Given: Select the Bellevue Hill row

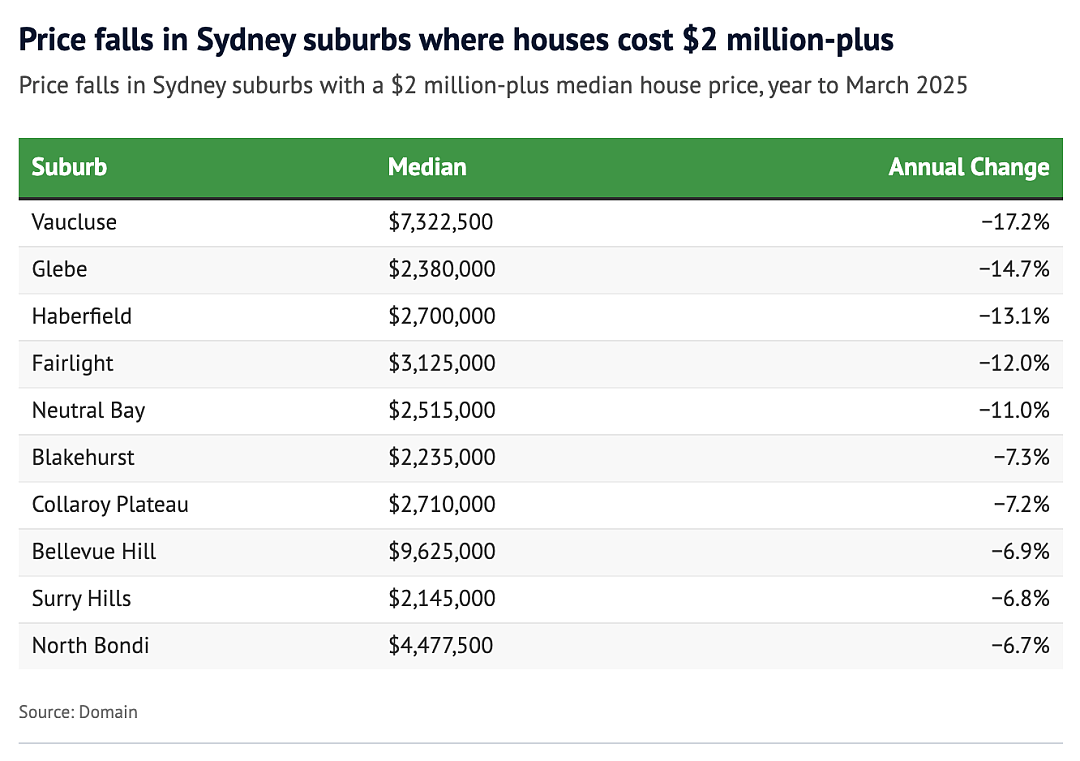Looking at the screenshot, I should [541, 552].
